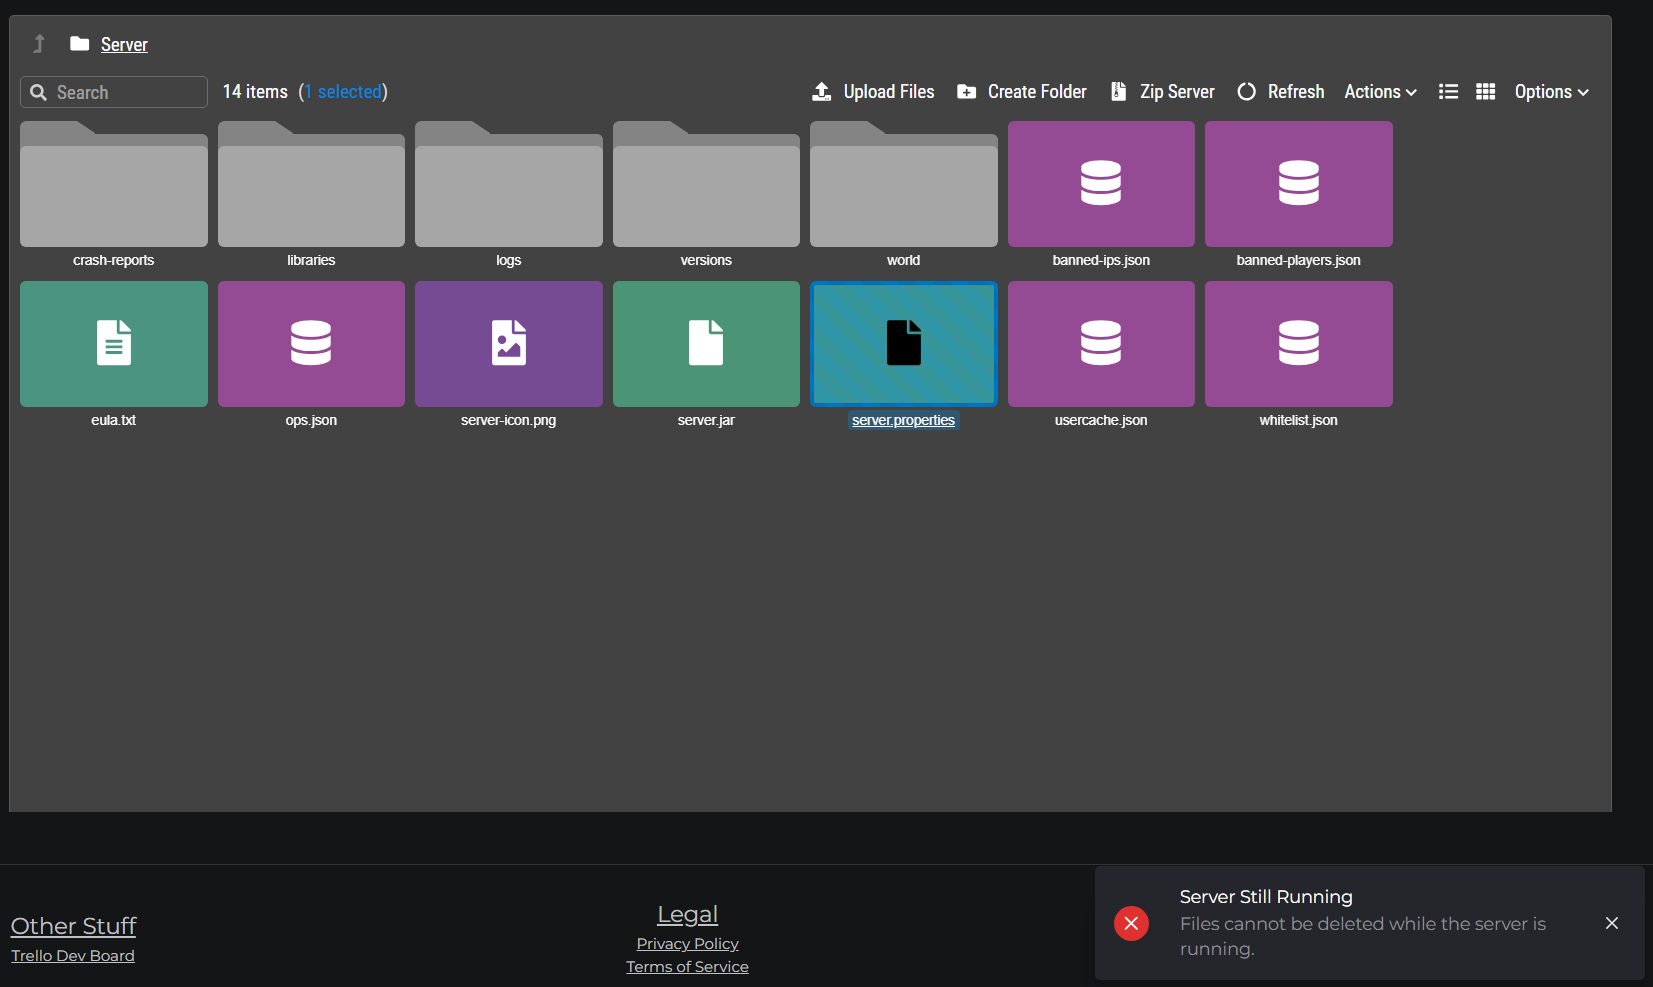Create a new folder
The width and height of the screenshot is (1653, 987).
[x=1022, y=92]
